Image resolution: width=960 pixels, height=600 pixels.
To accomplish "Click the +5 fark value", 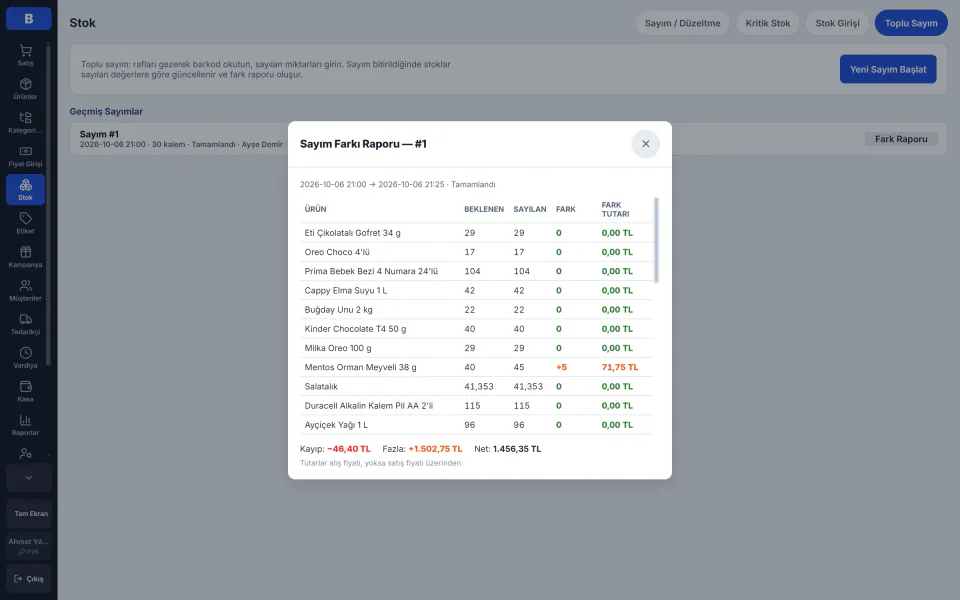I will (561, 367).
